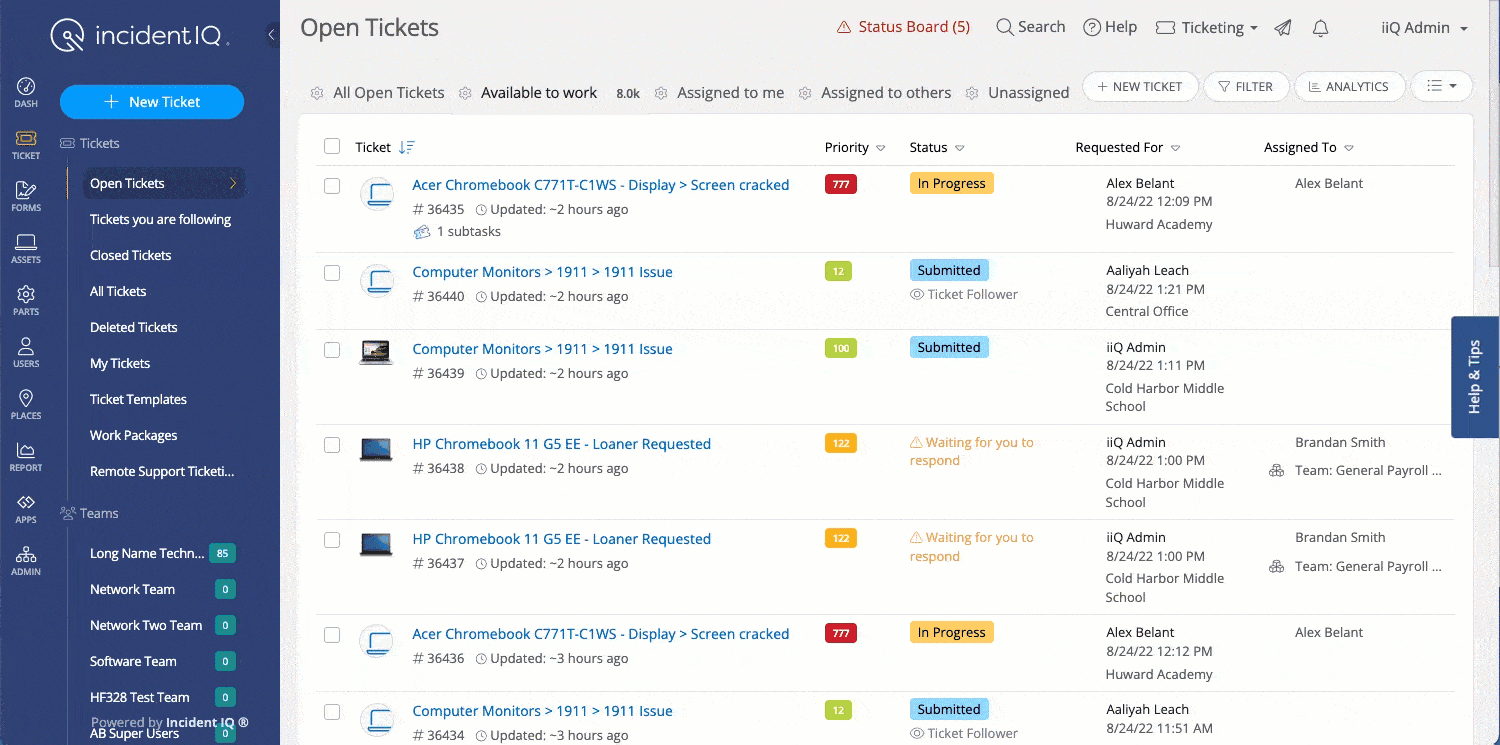
Task: Switch to Unassigned view
Action: click(x=1029, y=93)
